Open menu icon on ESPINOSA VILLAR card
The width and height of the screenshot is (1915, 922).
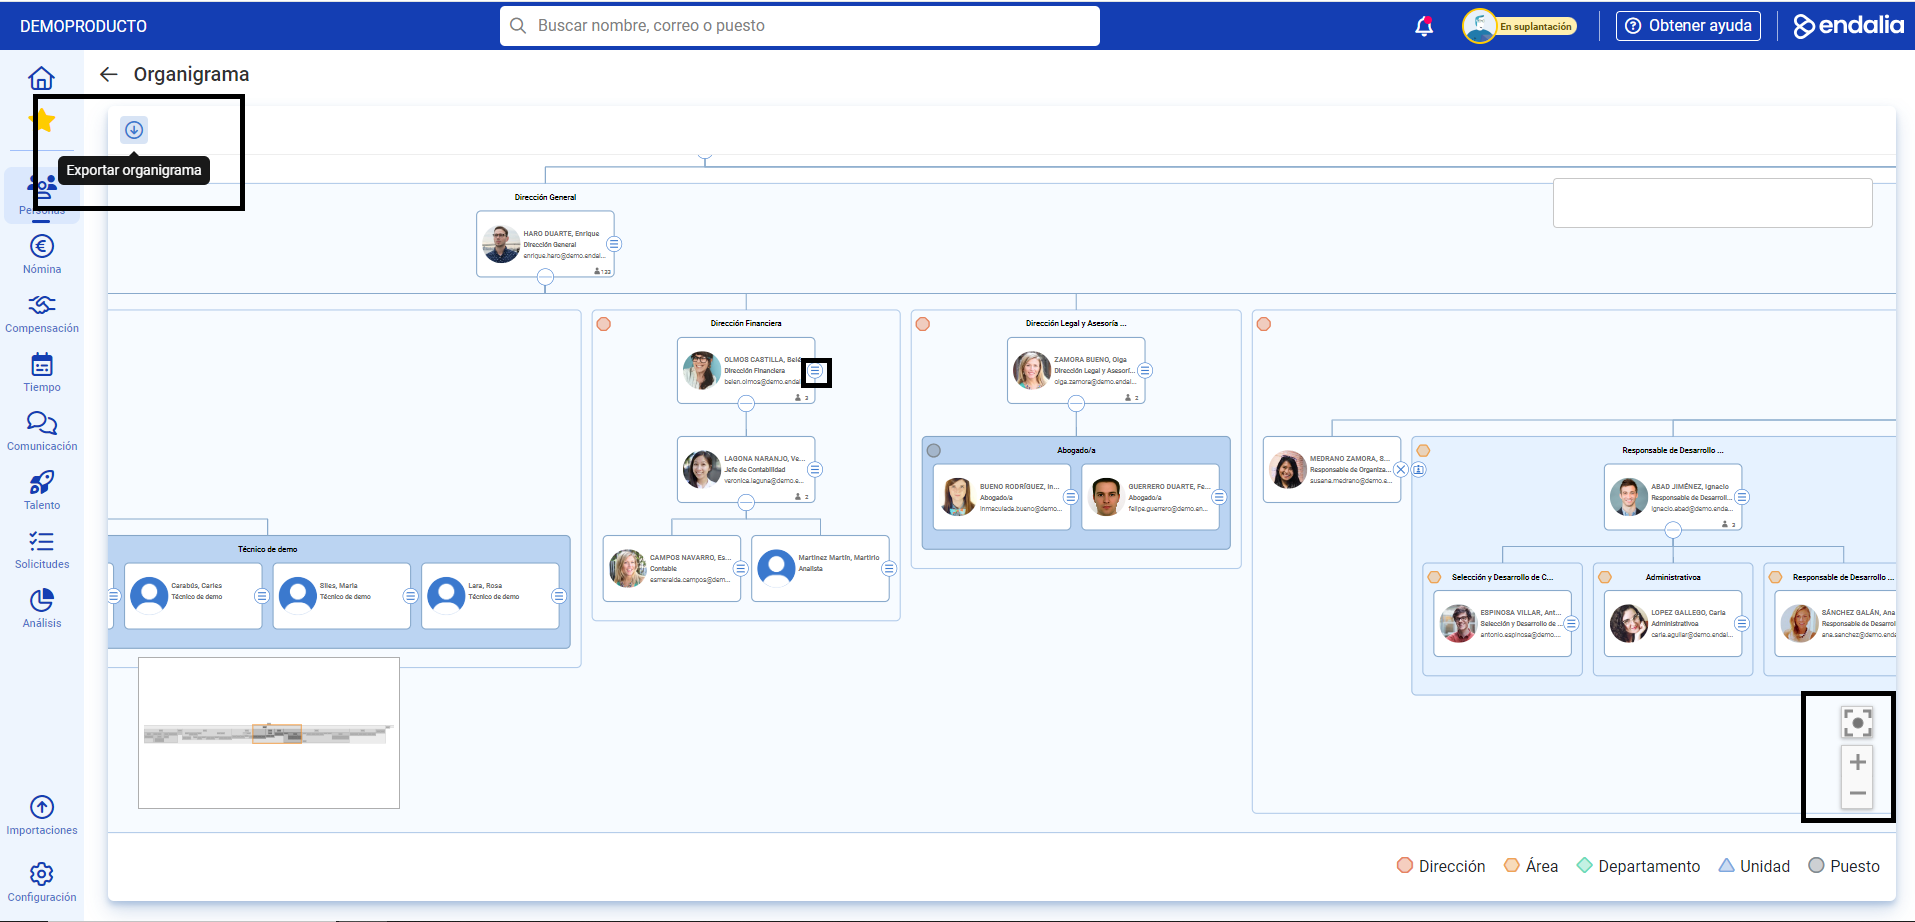point(1571,623)
